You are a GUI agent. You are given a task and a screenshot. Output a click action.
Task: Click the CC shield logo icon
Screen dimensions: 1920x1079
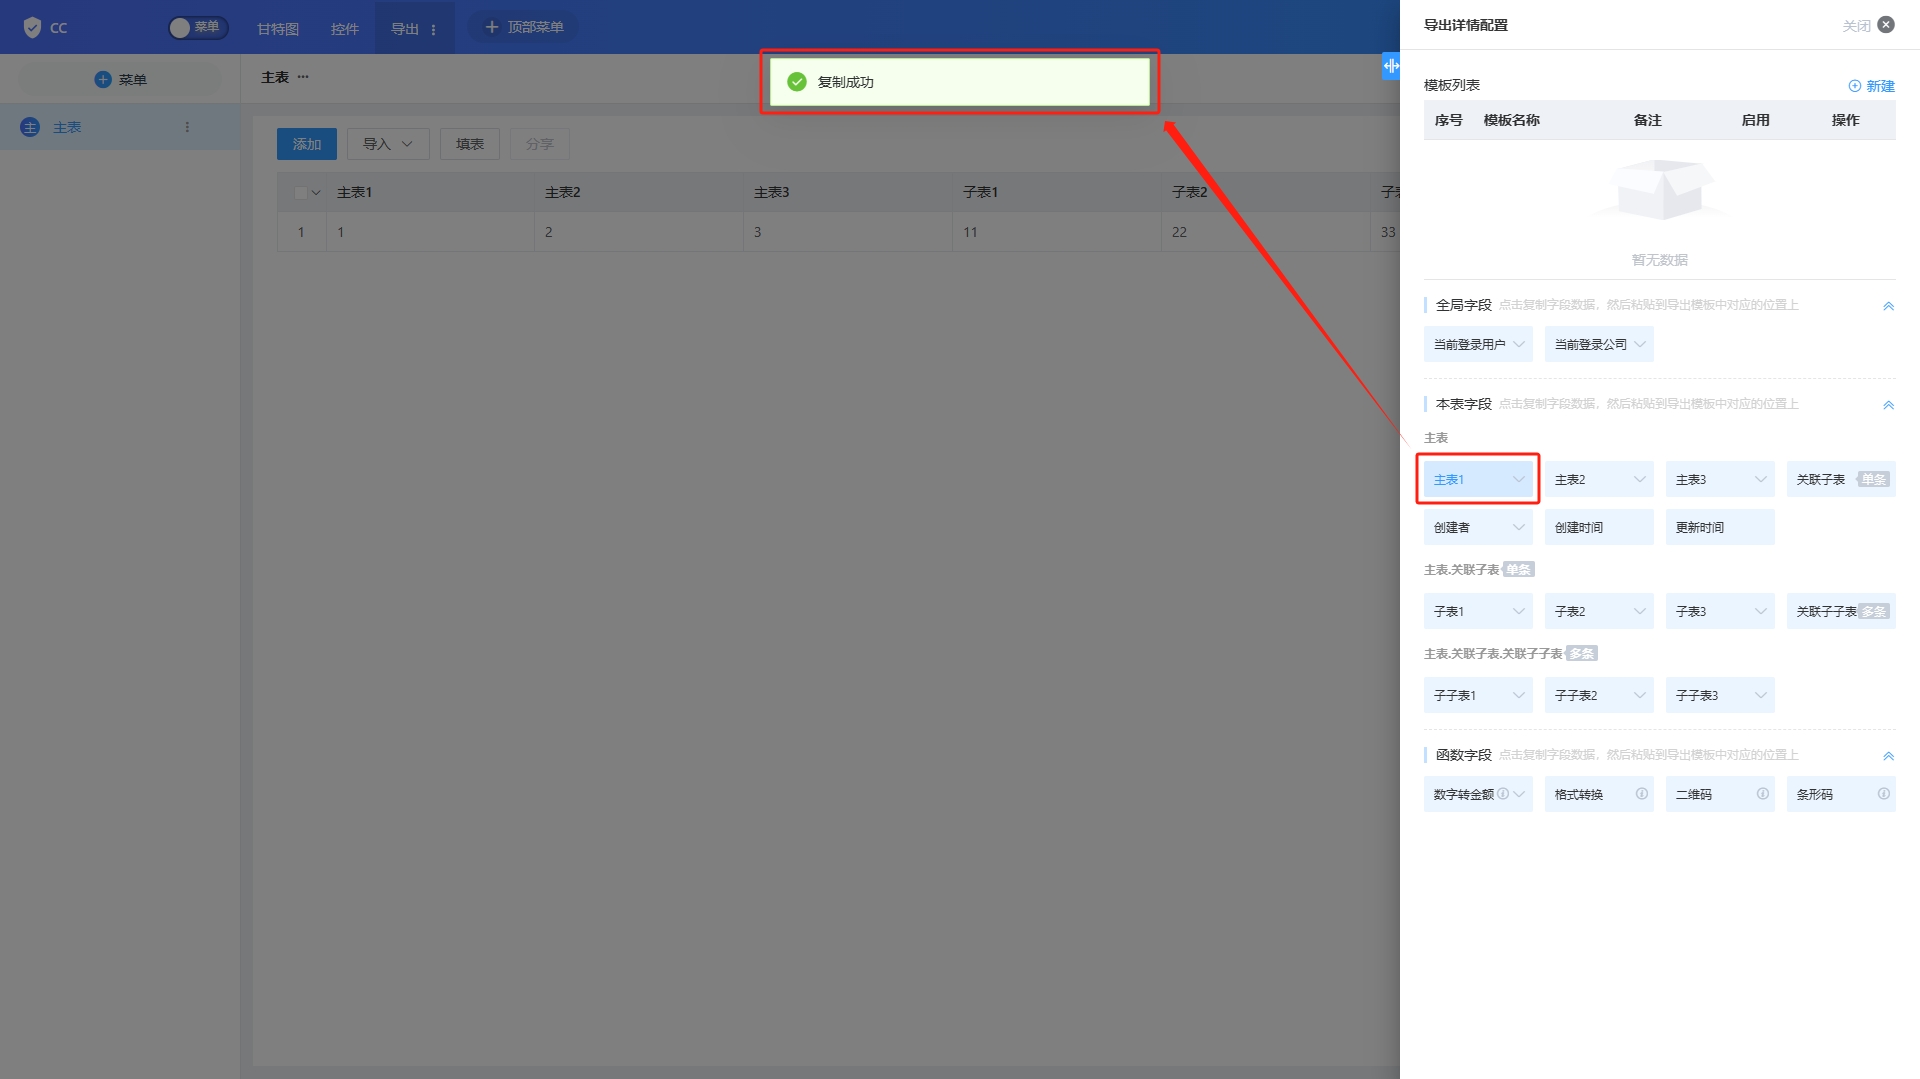[32, 27]
